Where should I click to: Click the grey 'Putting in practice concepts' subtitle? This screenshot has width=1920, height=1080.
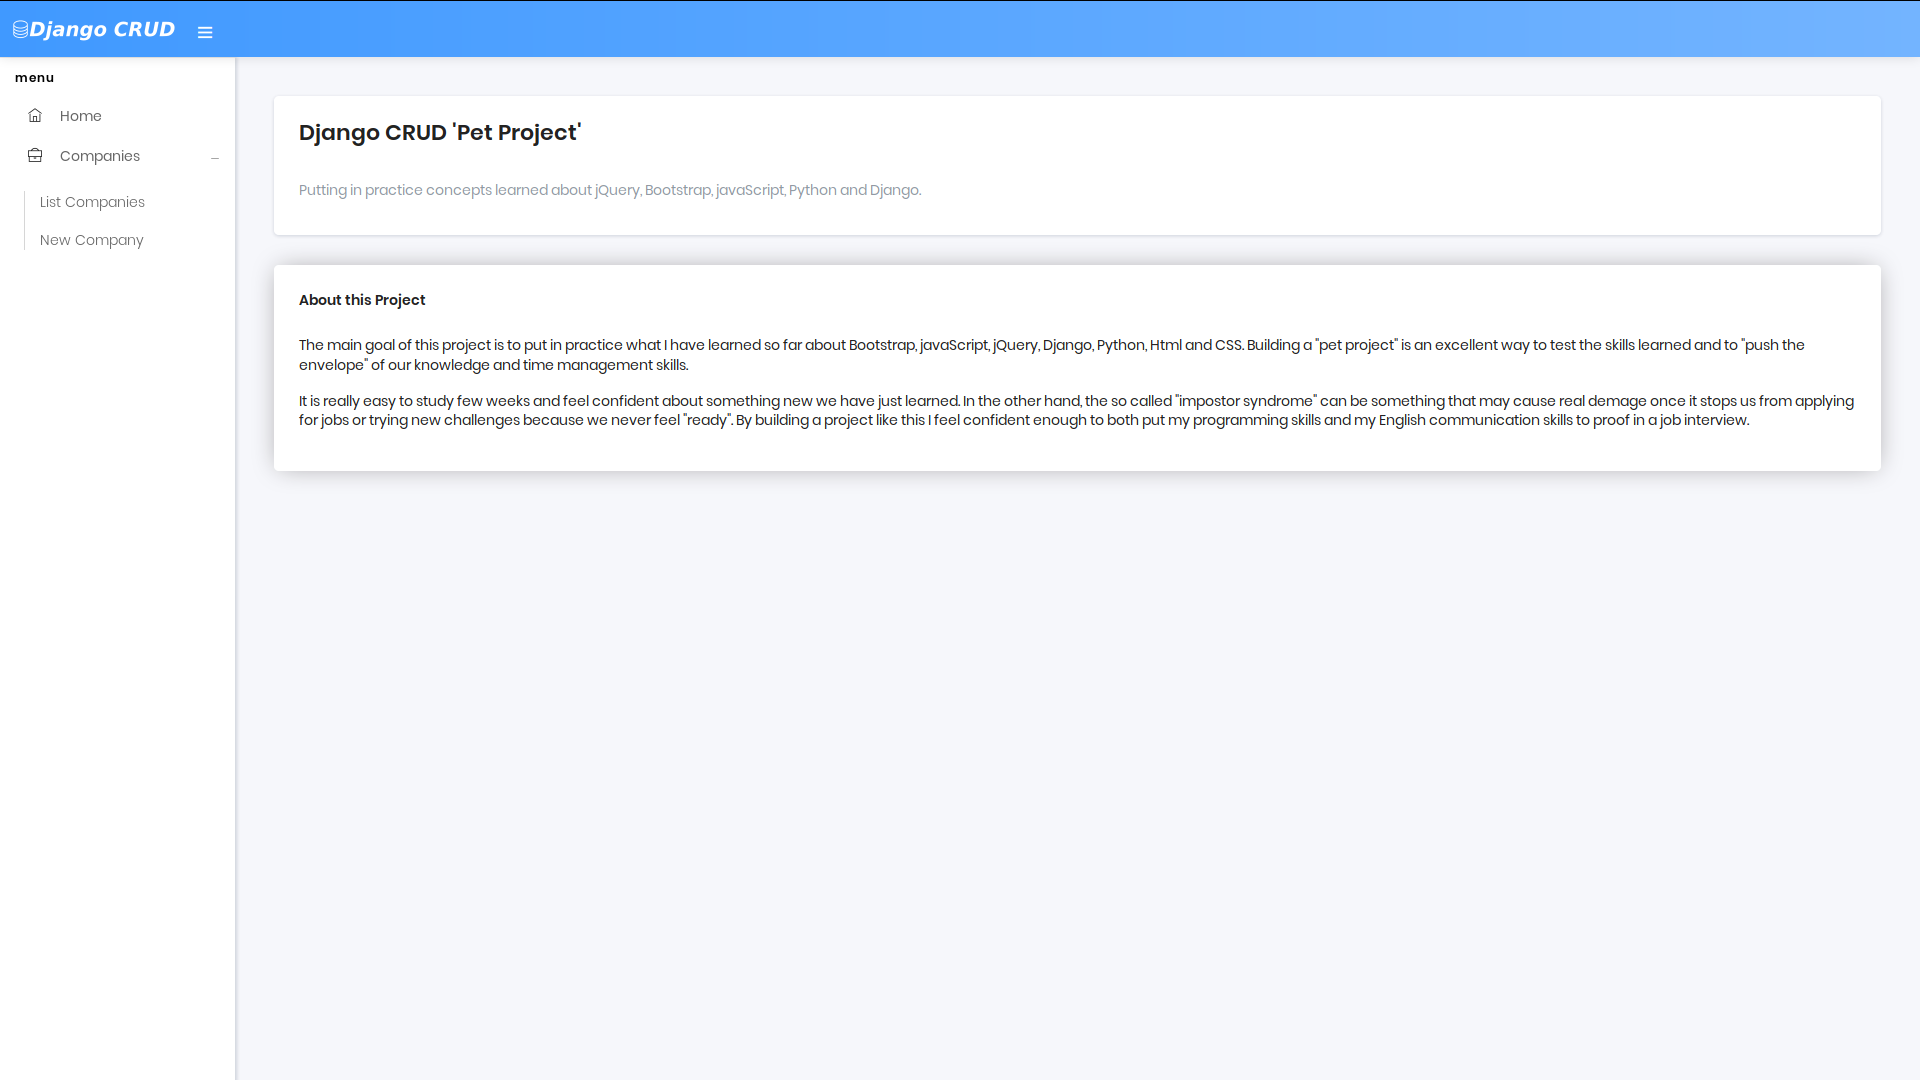[610, 190]
